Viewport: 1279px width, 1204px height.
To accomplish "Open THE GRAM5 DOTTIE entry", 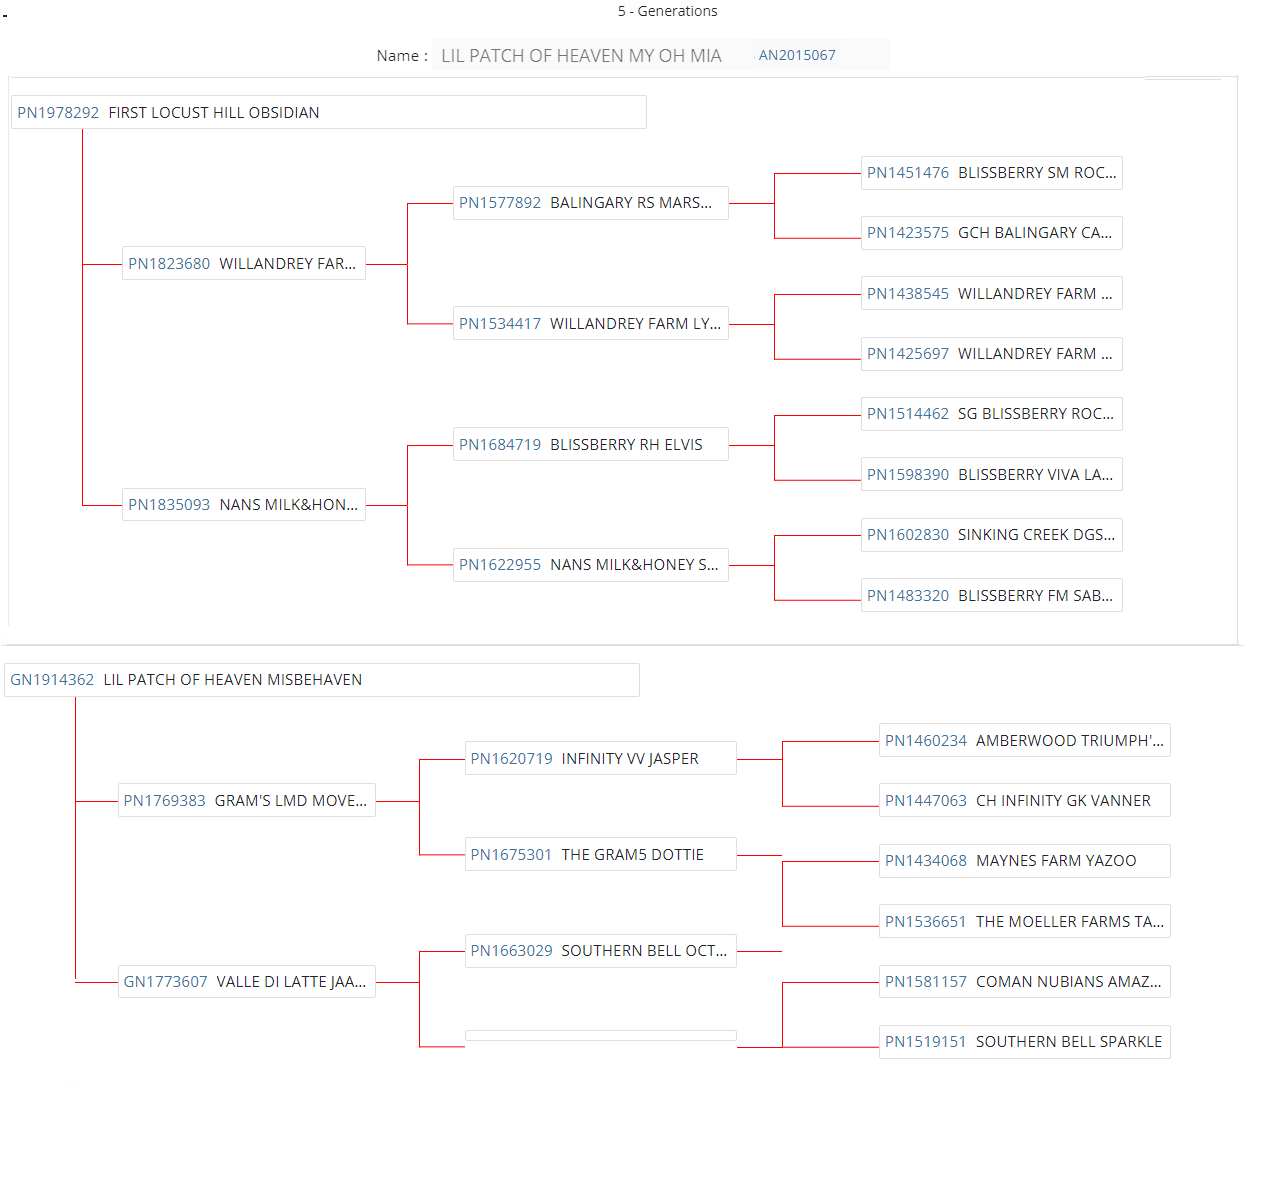I will pyautogui.click(x=632, y=855).
